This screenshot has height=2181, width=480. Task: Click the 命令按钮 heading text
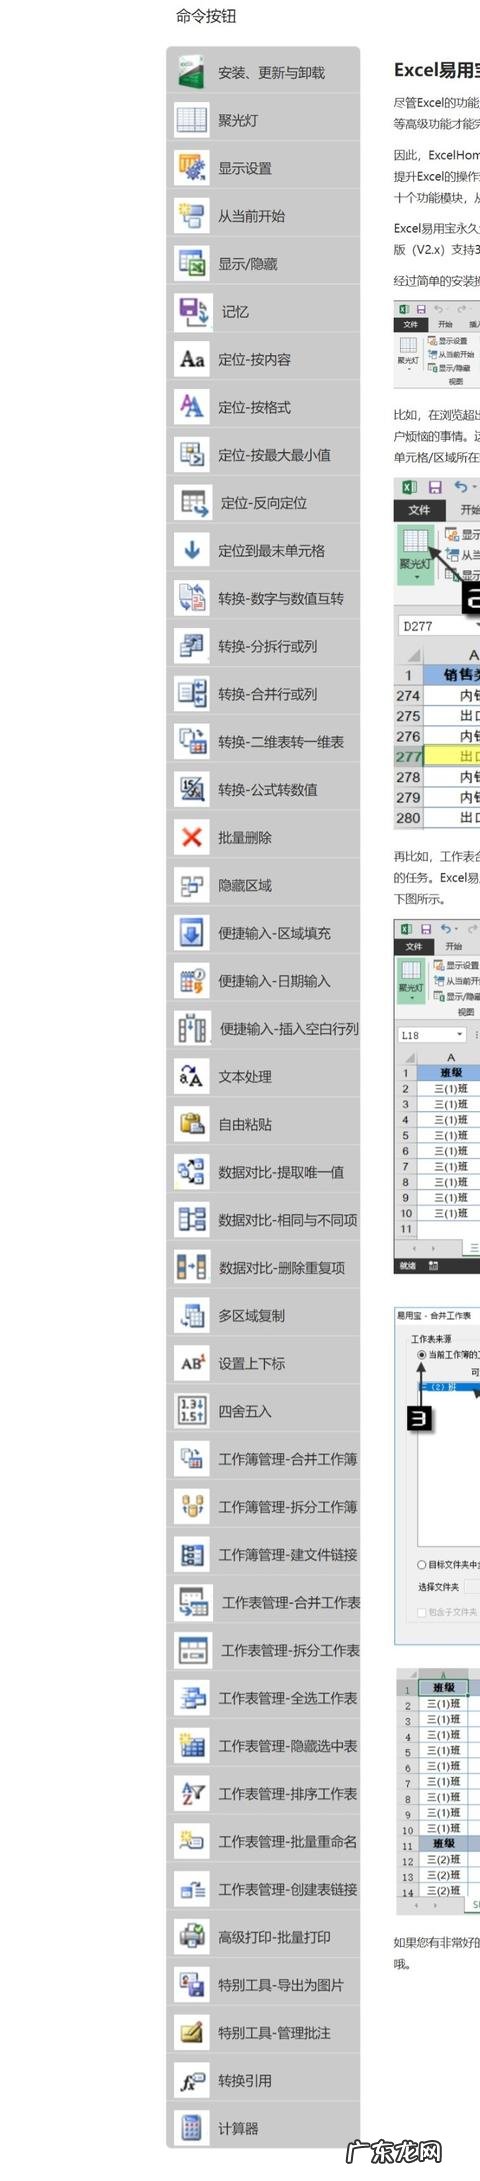point(206,16)
